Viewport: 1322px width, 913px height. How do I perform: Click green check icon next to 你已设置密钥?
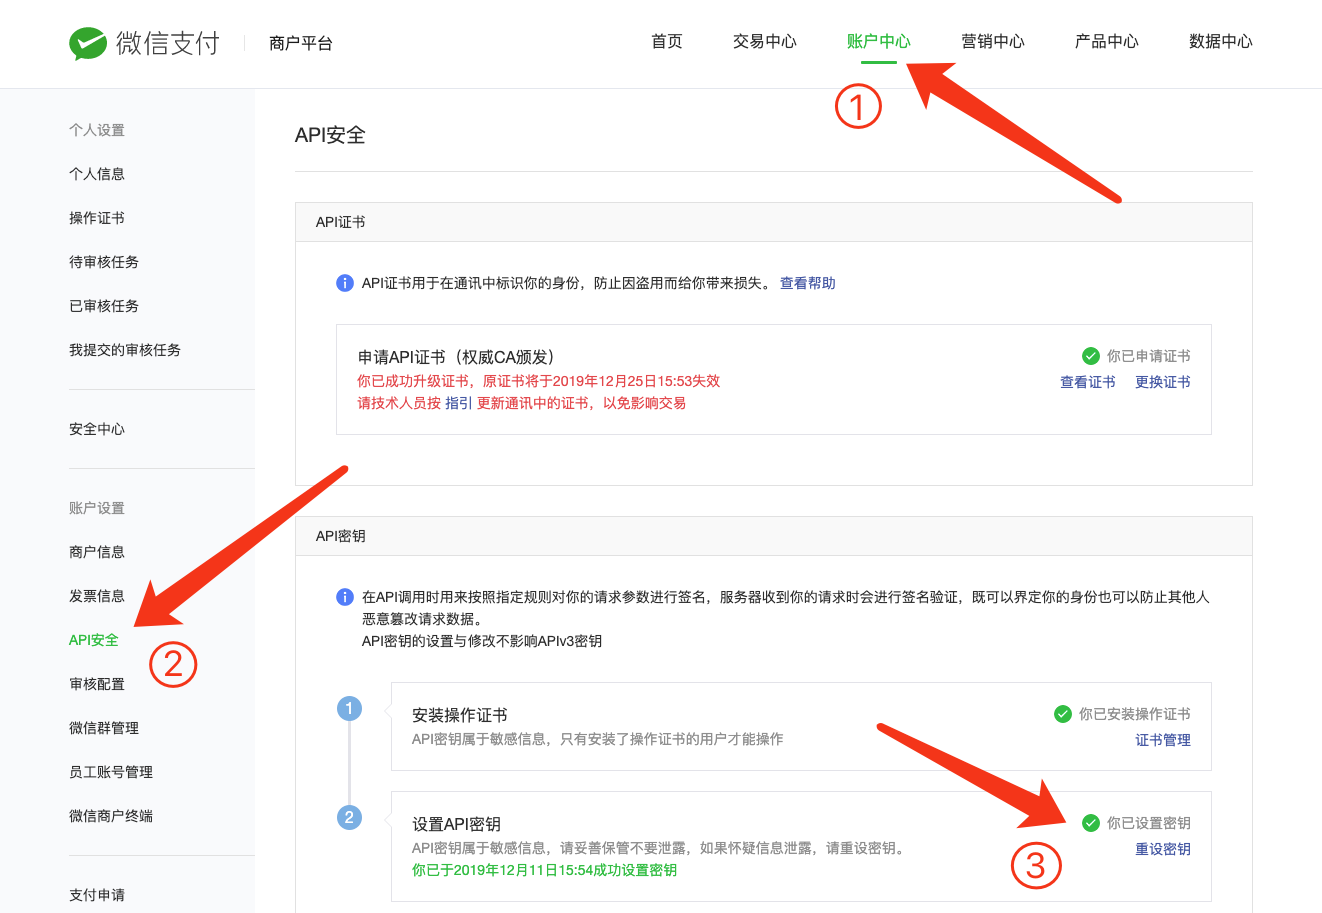1091,823
